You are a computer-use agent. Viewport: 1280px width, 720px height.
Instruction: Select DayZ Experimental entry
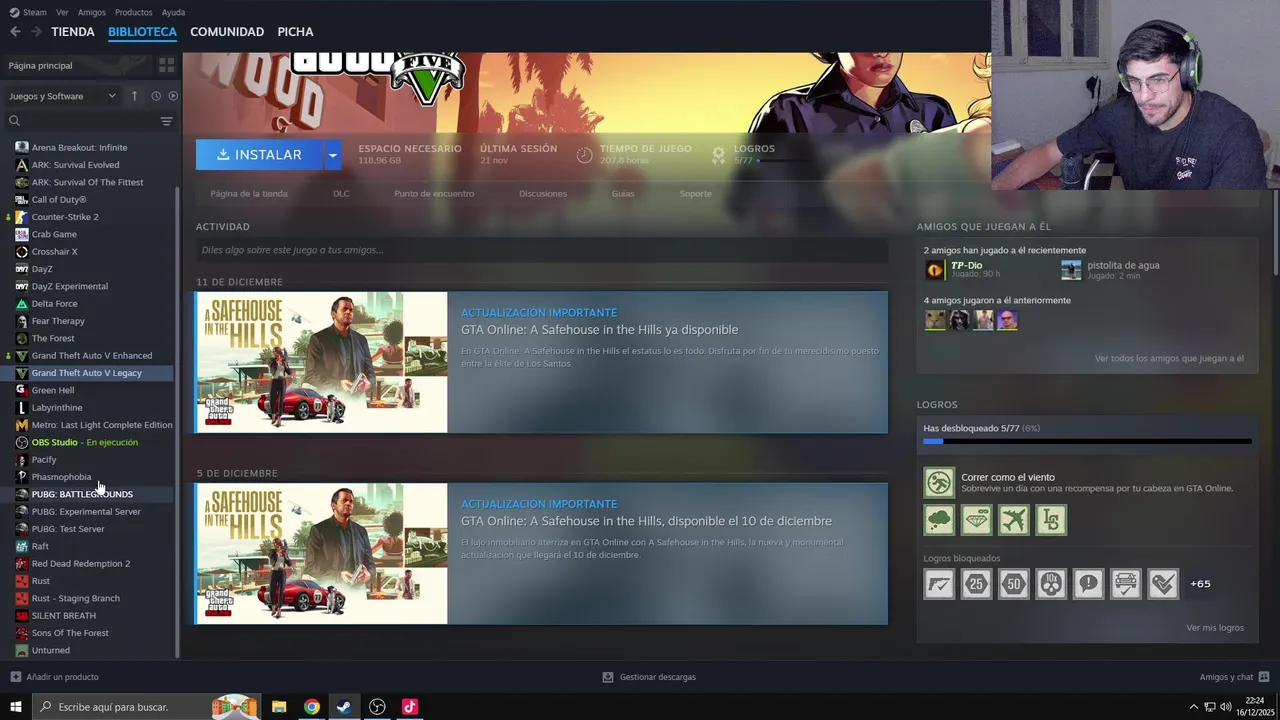pyautogui.click(x=69, y=286)
